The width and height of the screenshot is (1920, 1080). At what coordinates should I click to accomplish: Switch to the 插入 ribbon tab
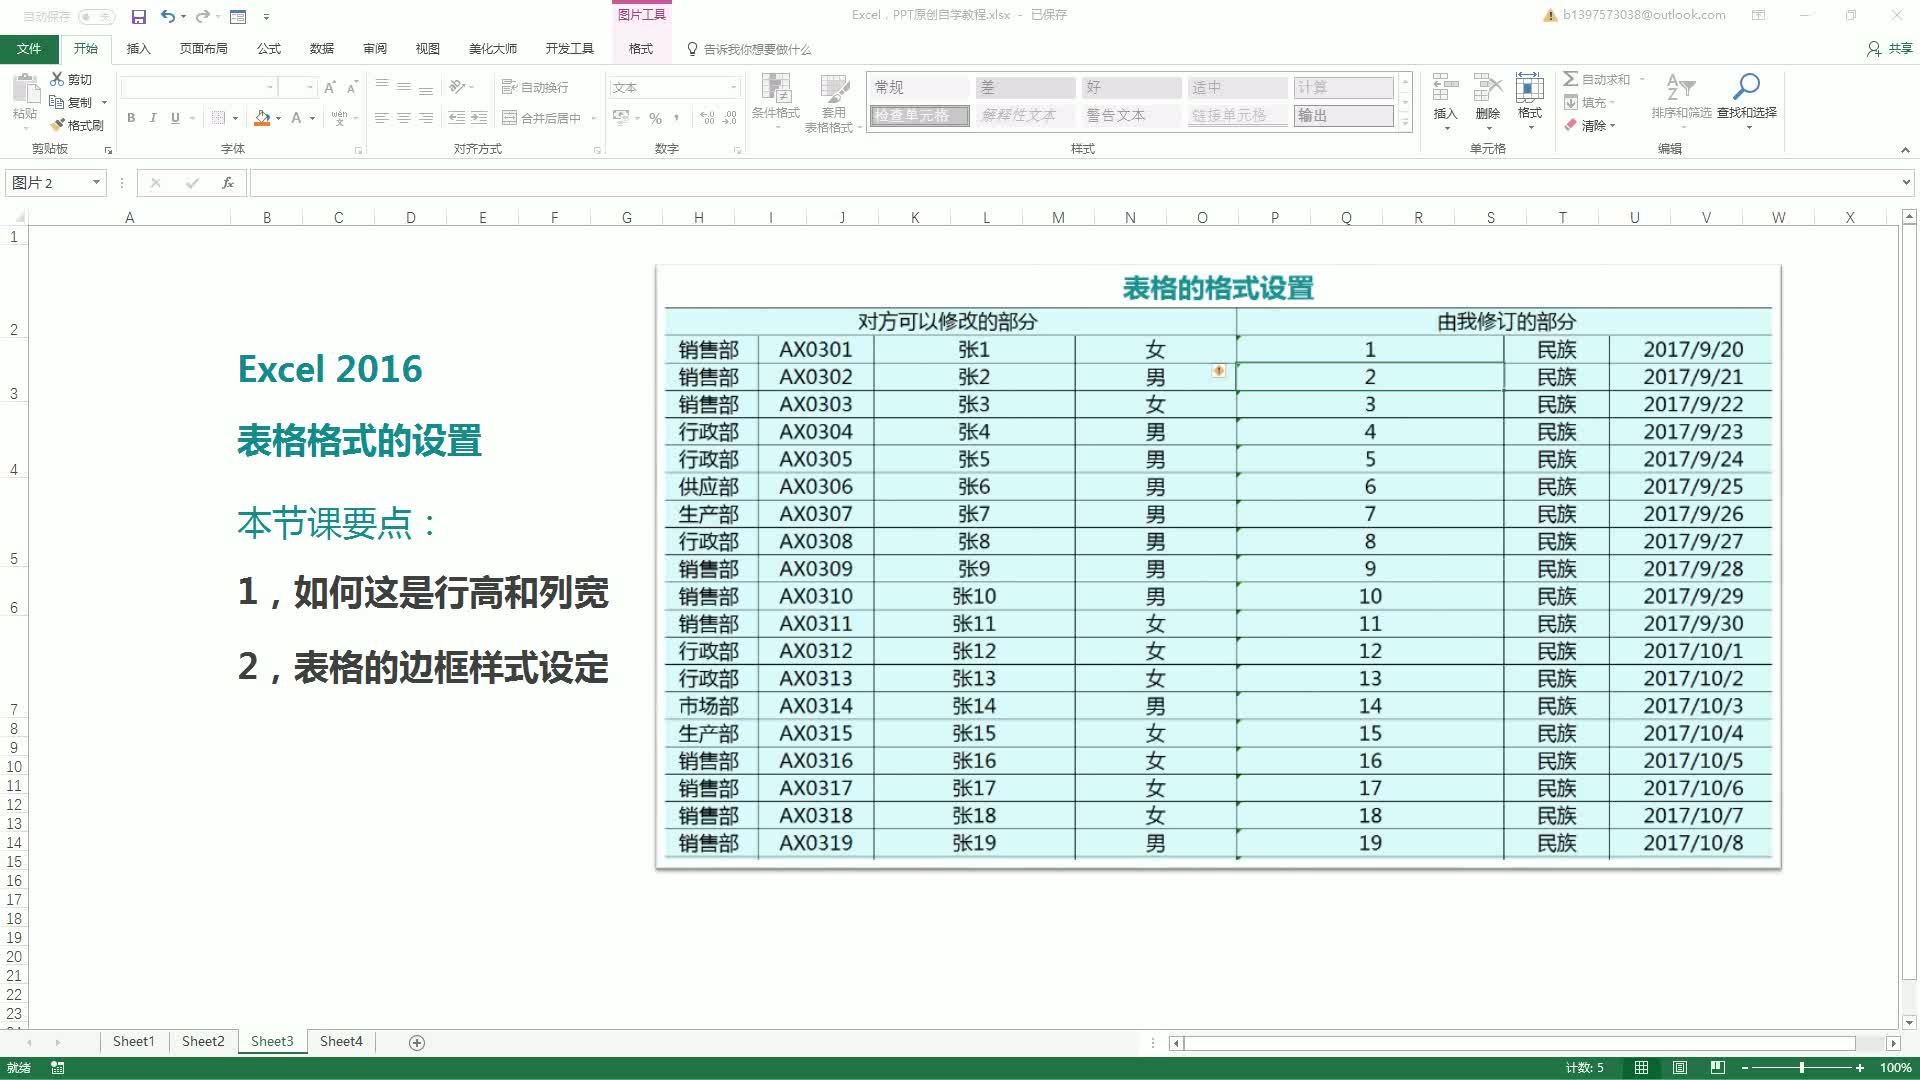click(138, 48)
